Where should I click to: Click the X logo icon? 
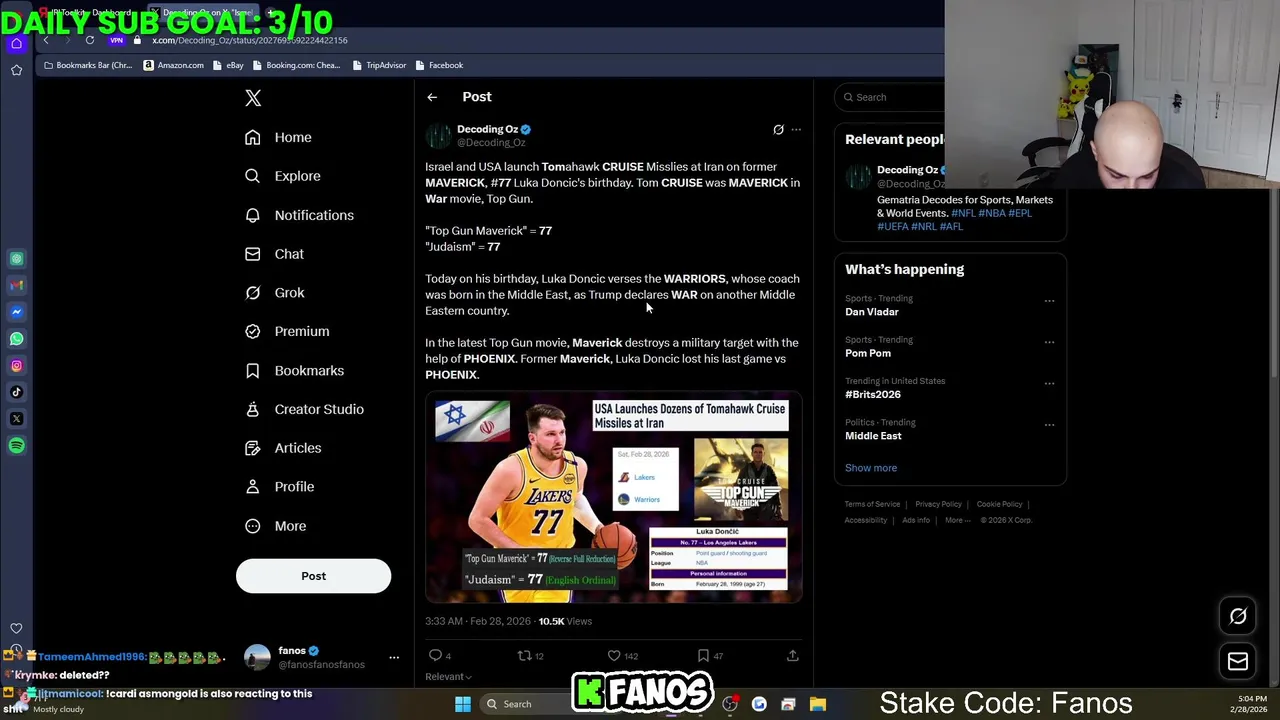[253, 98]
